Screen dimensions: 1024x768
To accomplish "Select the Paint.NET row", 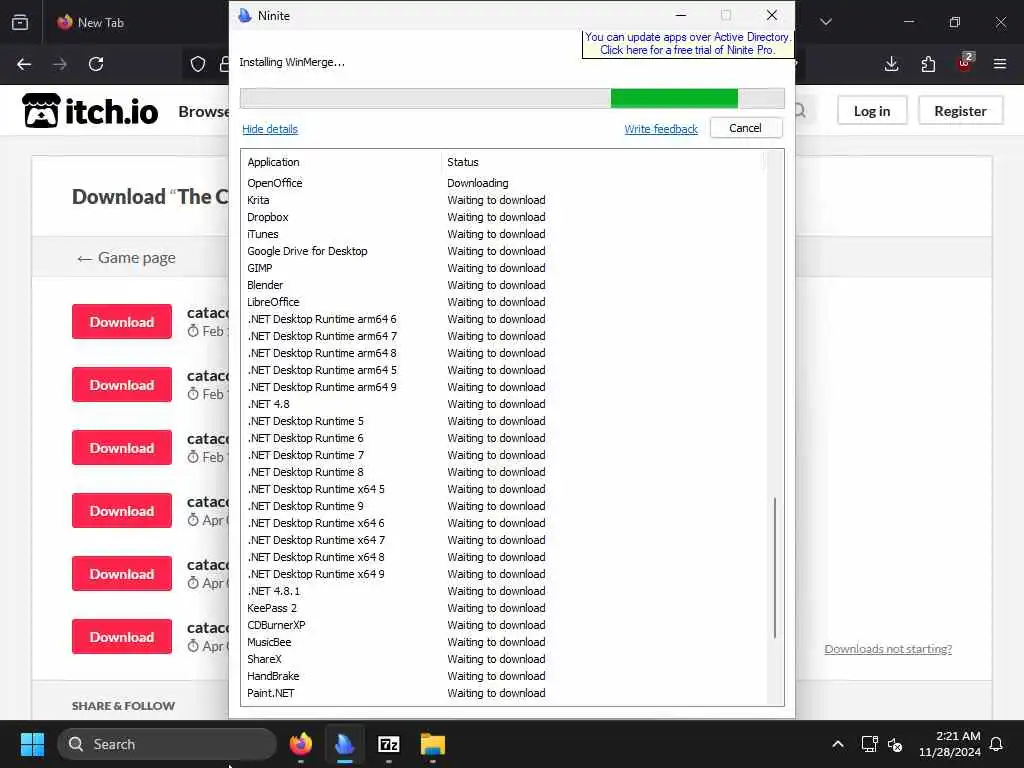I will 503,693.
